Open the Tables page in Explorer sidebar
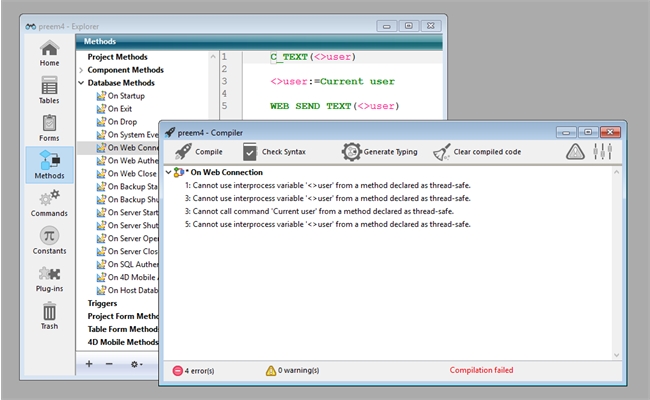Viewport: 650px width, 400px height. pos(49,92)
